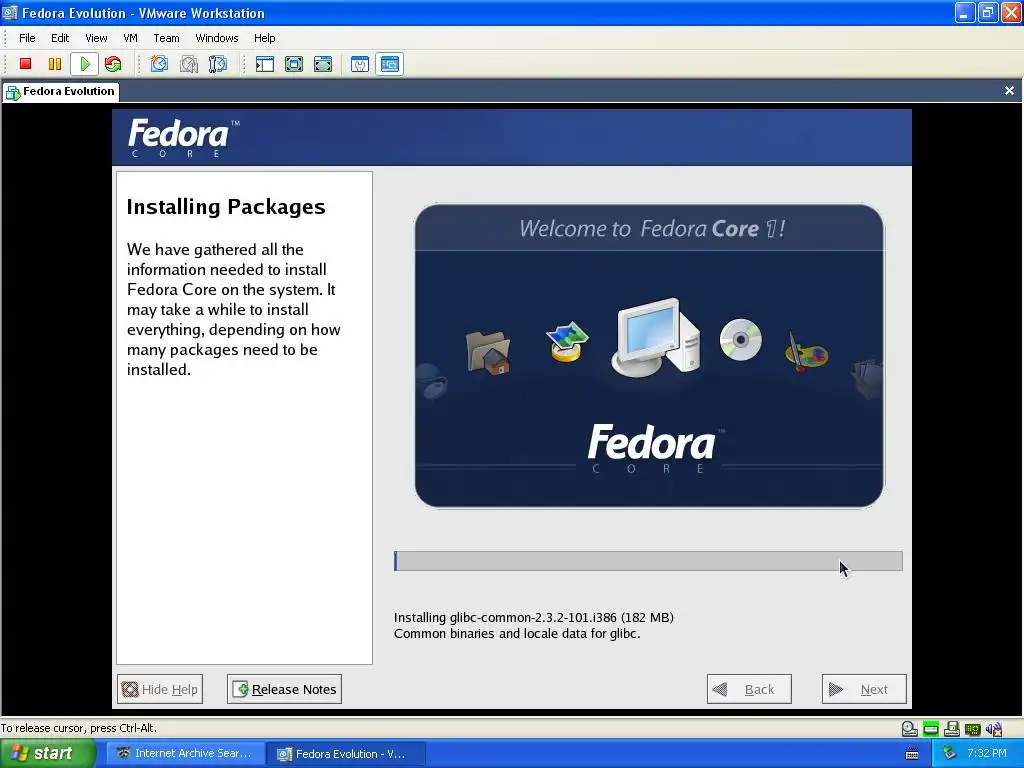Viewport: 1024px width, 768px height.
Task: Open the Snapshot Manager wrench icon
Action: (x=217, y=64)
